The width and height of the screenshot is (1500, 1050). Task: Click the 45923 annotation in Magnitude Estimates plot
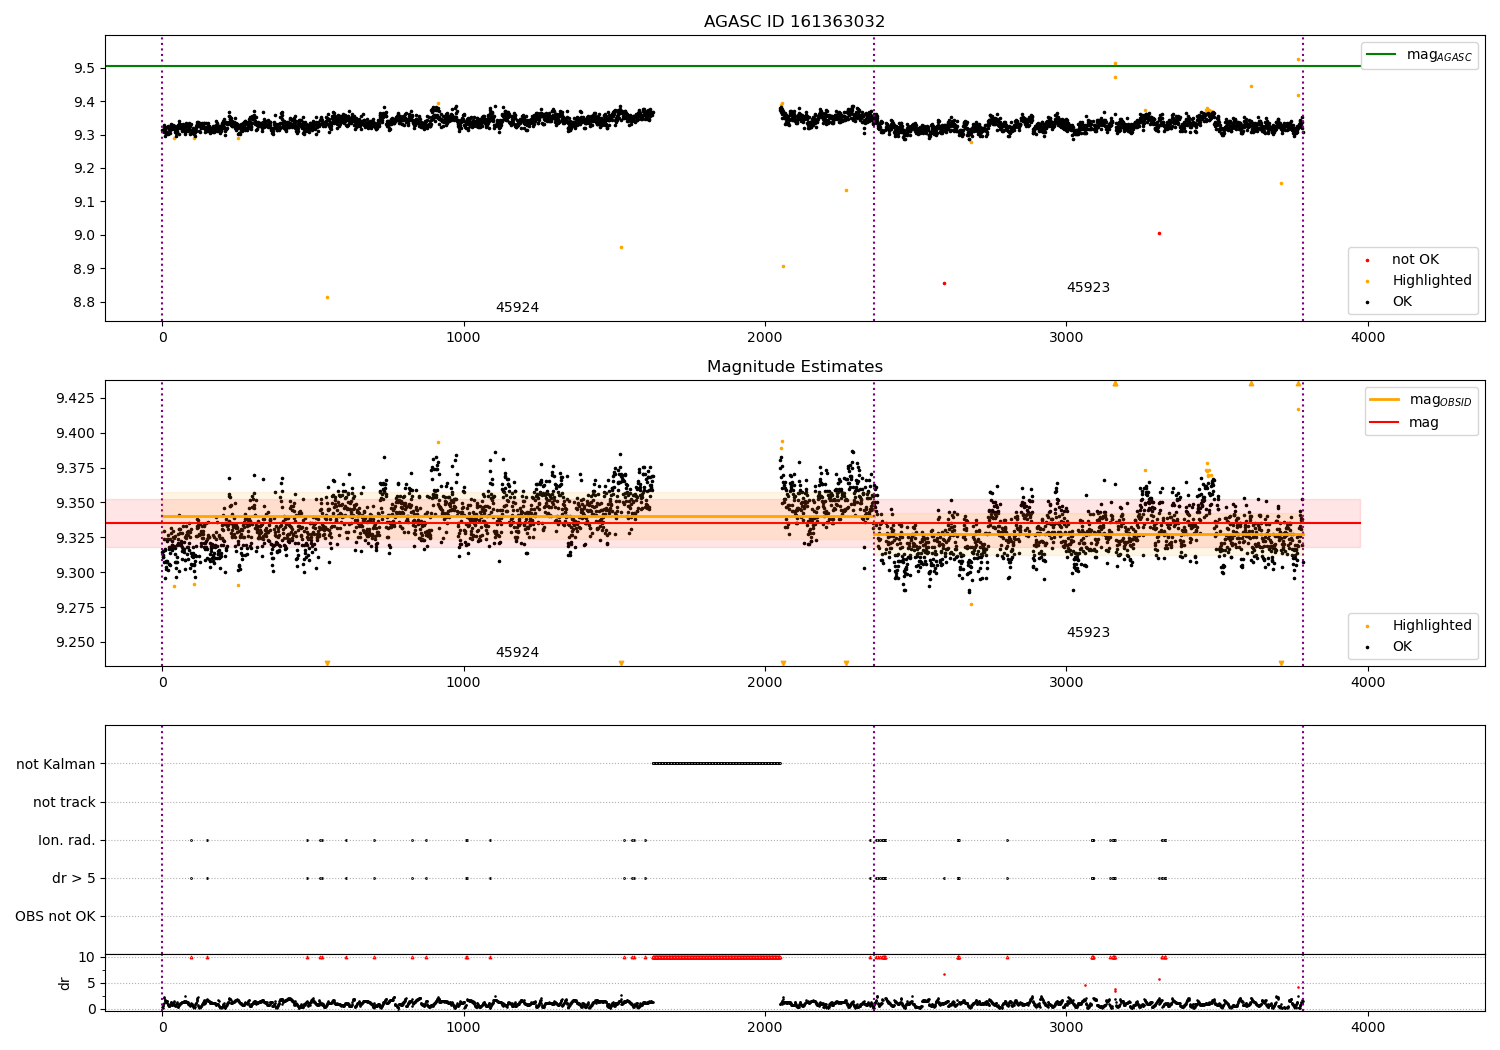(x=1088, y=633)
